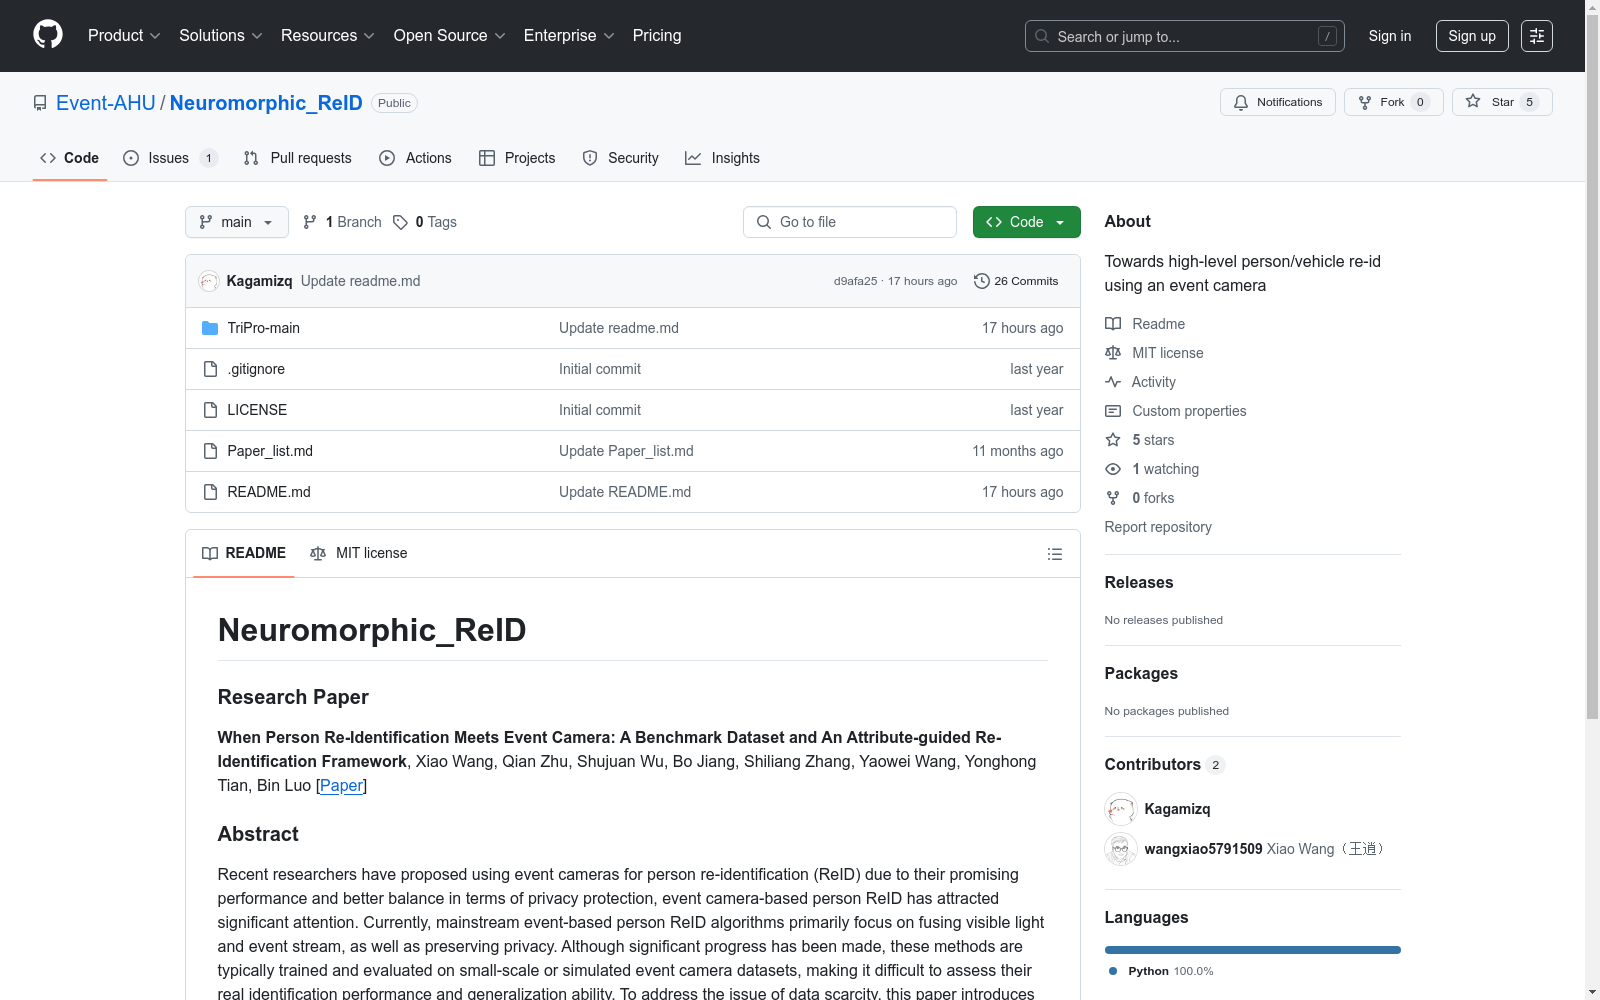
Task: Switch to the Insights tab
Action: [x=722, y=158]
